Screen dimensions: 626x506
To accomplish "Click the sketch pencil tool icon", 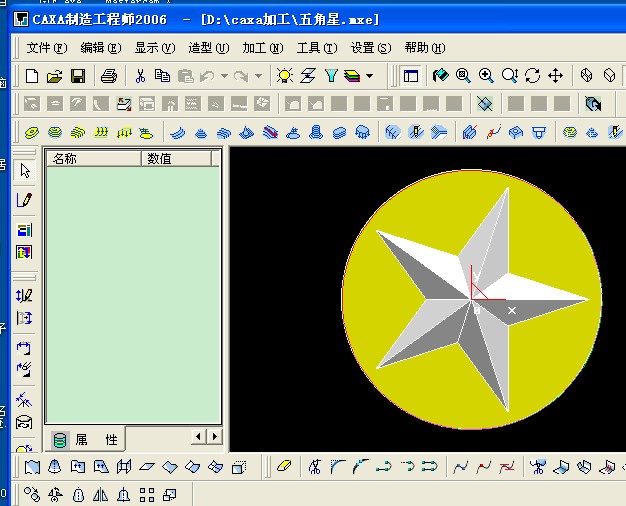I will tap(24, 200).
